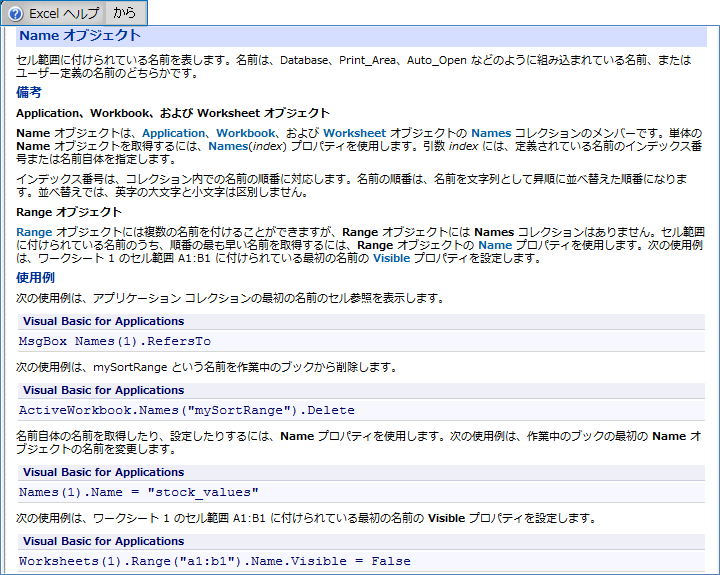Click sentence mentioning mySortRange deletion
The height and width of the screenshot is (575, 720).
(207, 367)
